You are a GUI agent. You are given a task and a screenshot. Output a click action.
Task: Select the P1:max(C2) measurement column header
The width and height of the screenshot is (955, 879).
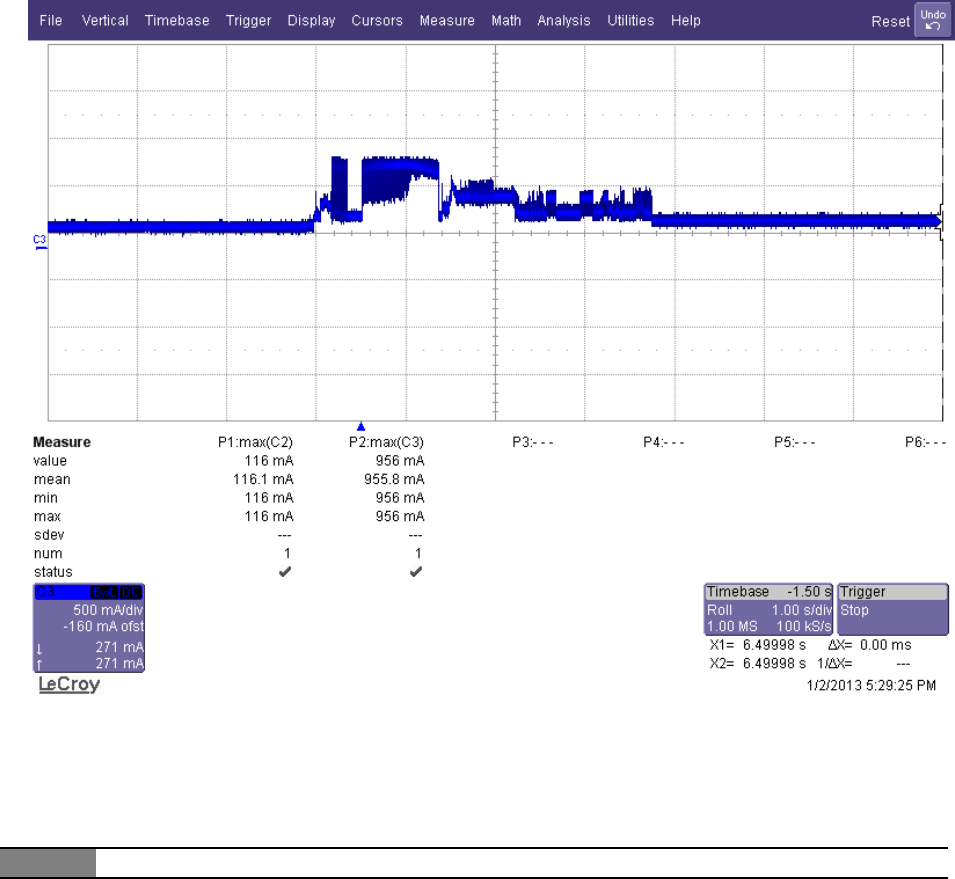tap(256, 443)
